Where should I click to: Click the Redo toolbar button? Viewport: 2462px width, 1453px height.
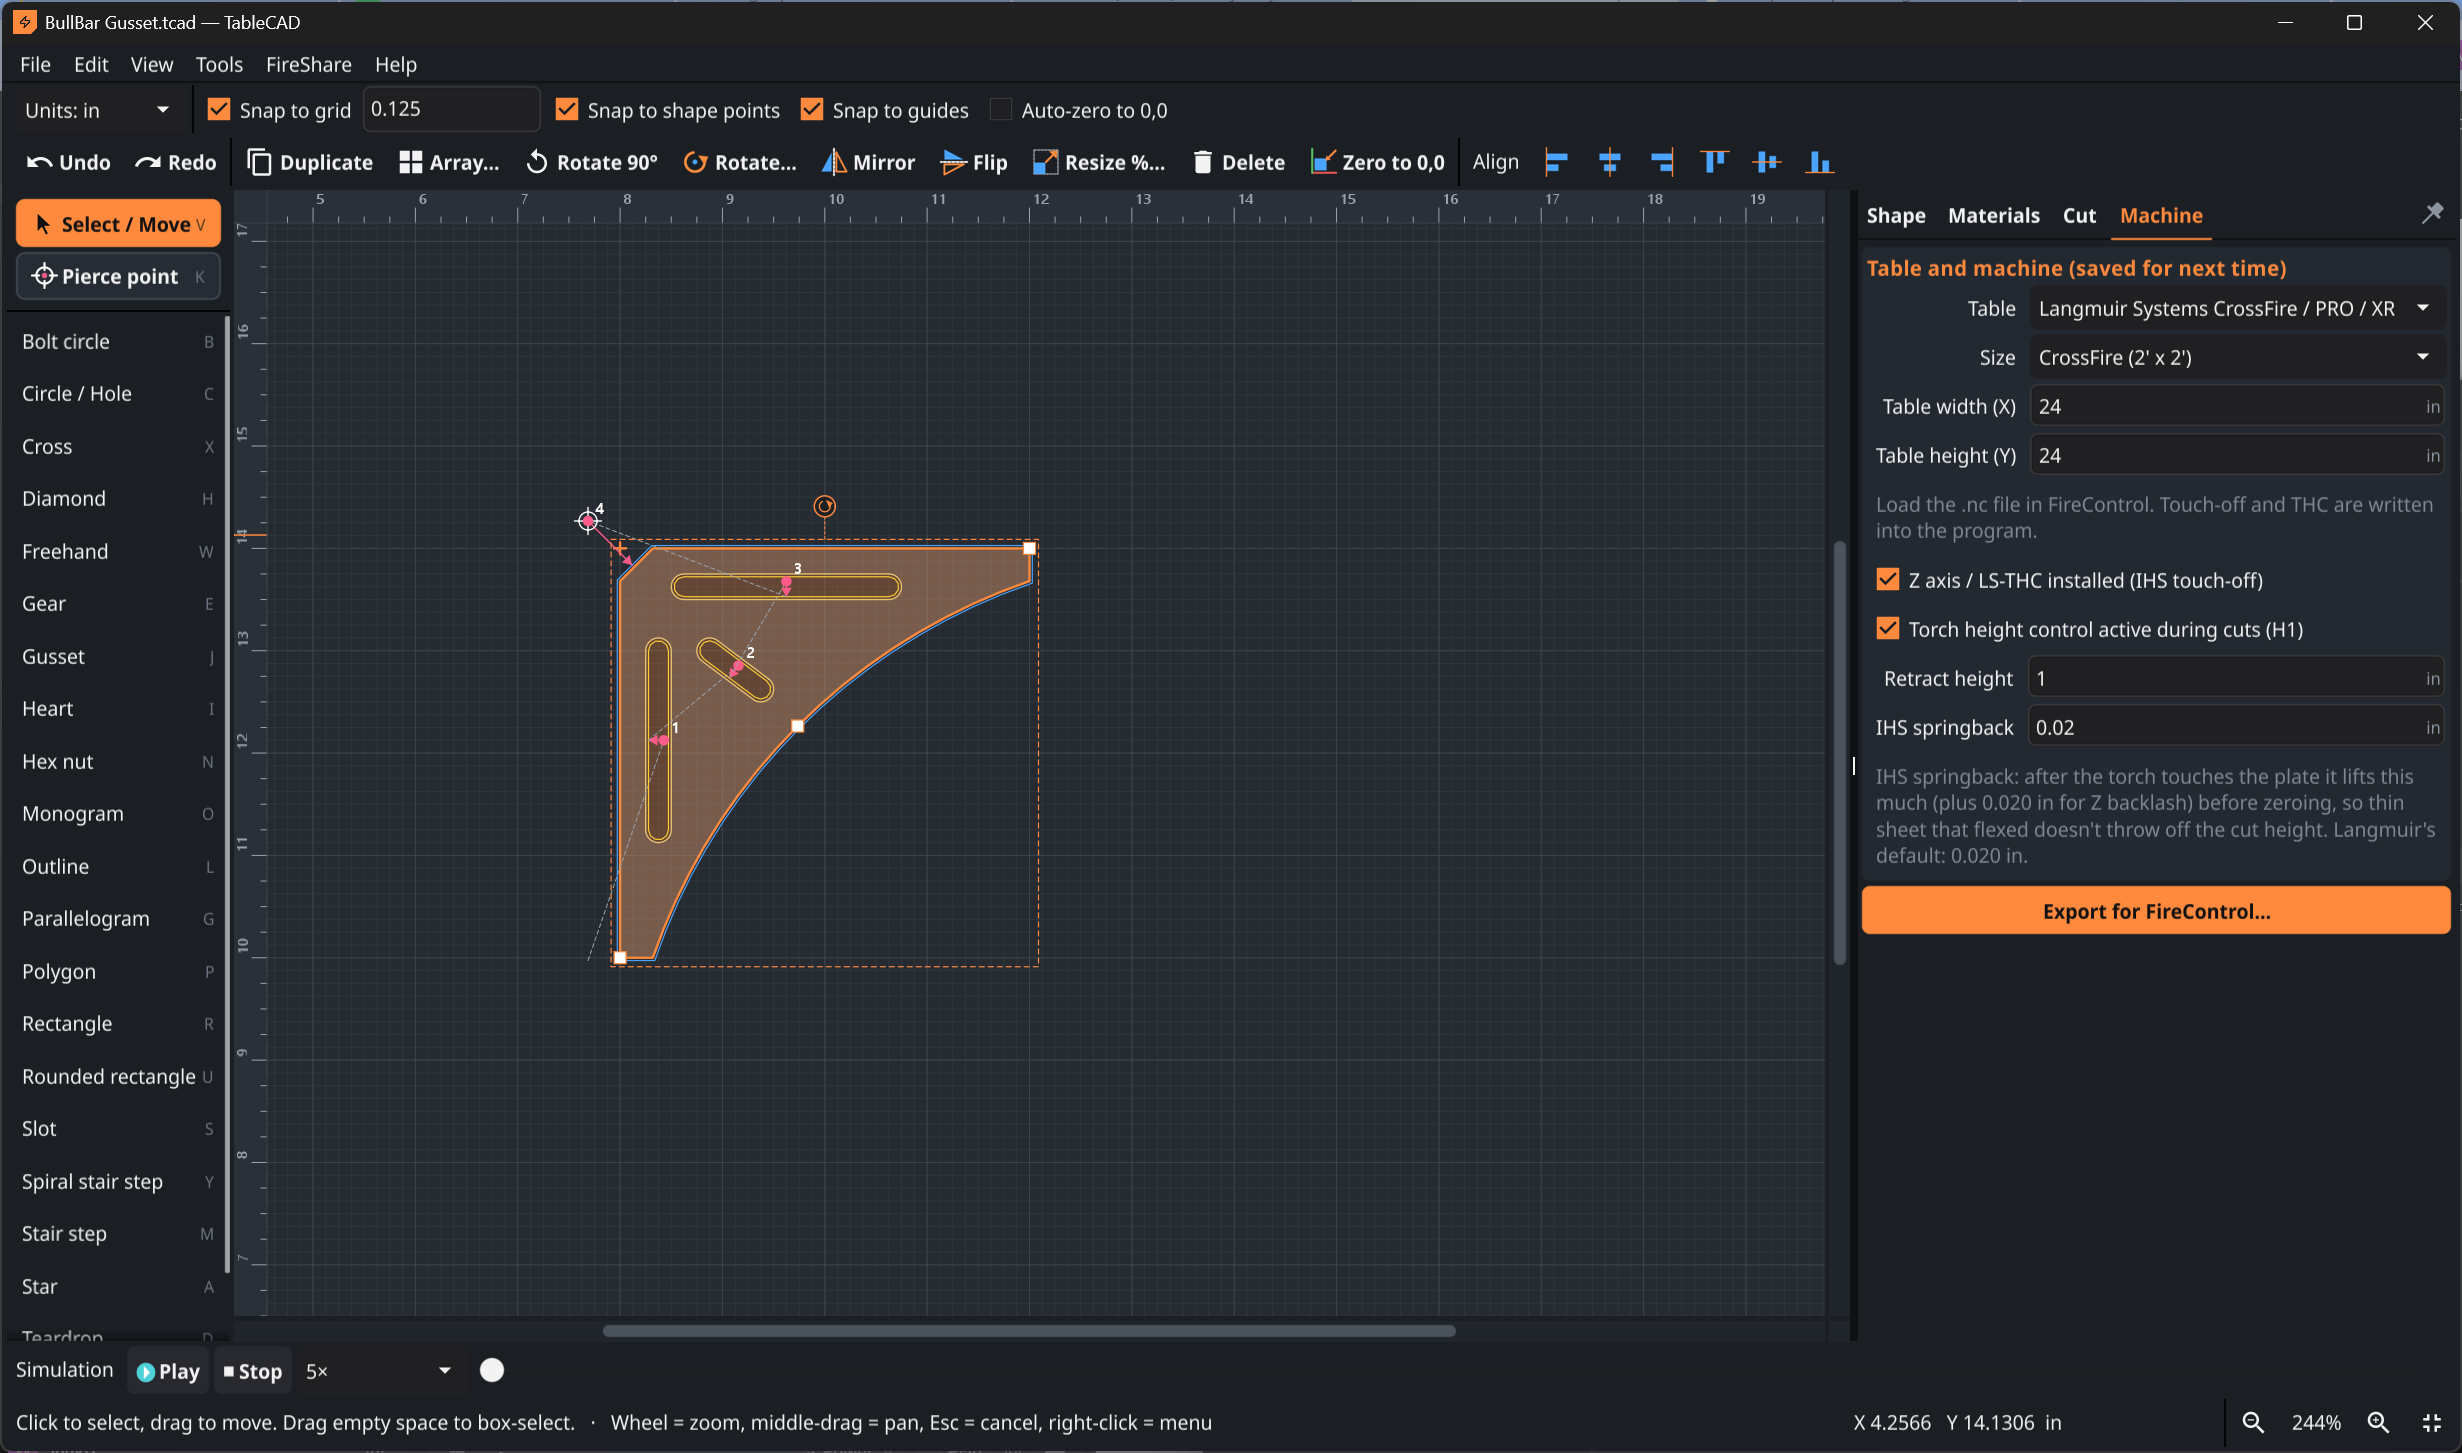[x=176, y=162]
